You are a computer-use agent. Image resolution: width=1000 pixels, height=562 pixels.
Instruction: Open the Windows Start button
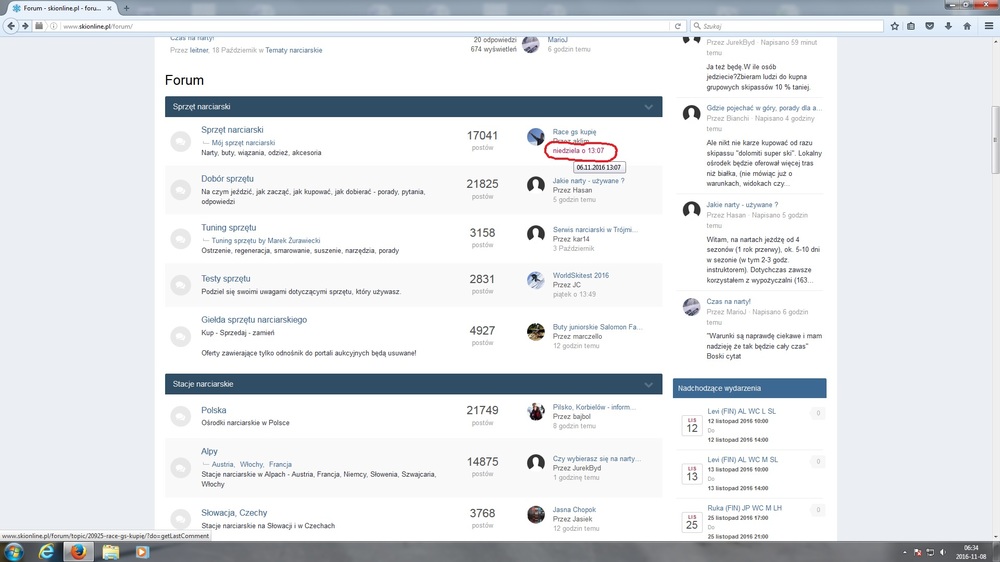pos(14,552)
